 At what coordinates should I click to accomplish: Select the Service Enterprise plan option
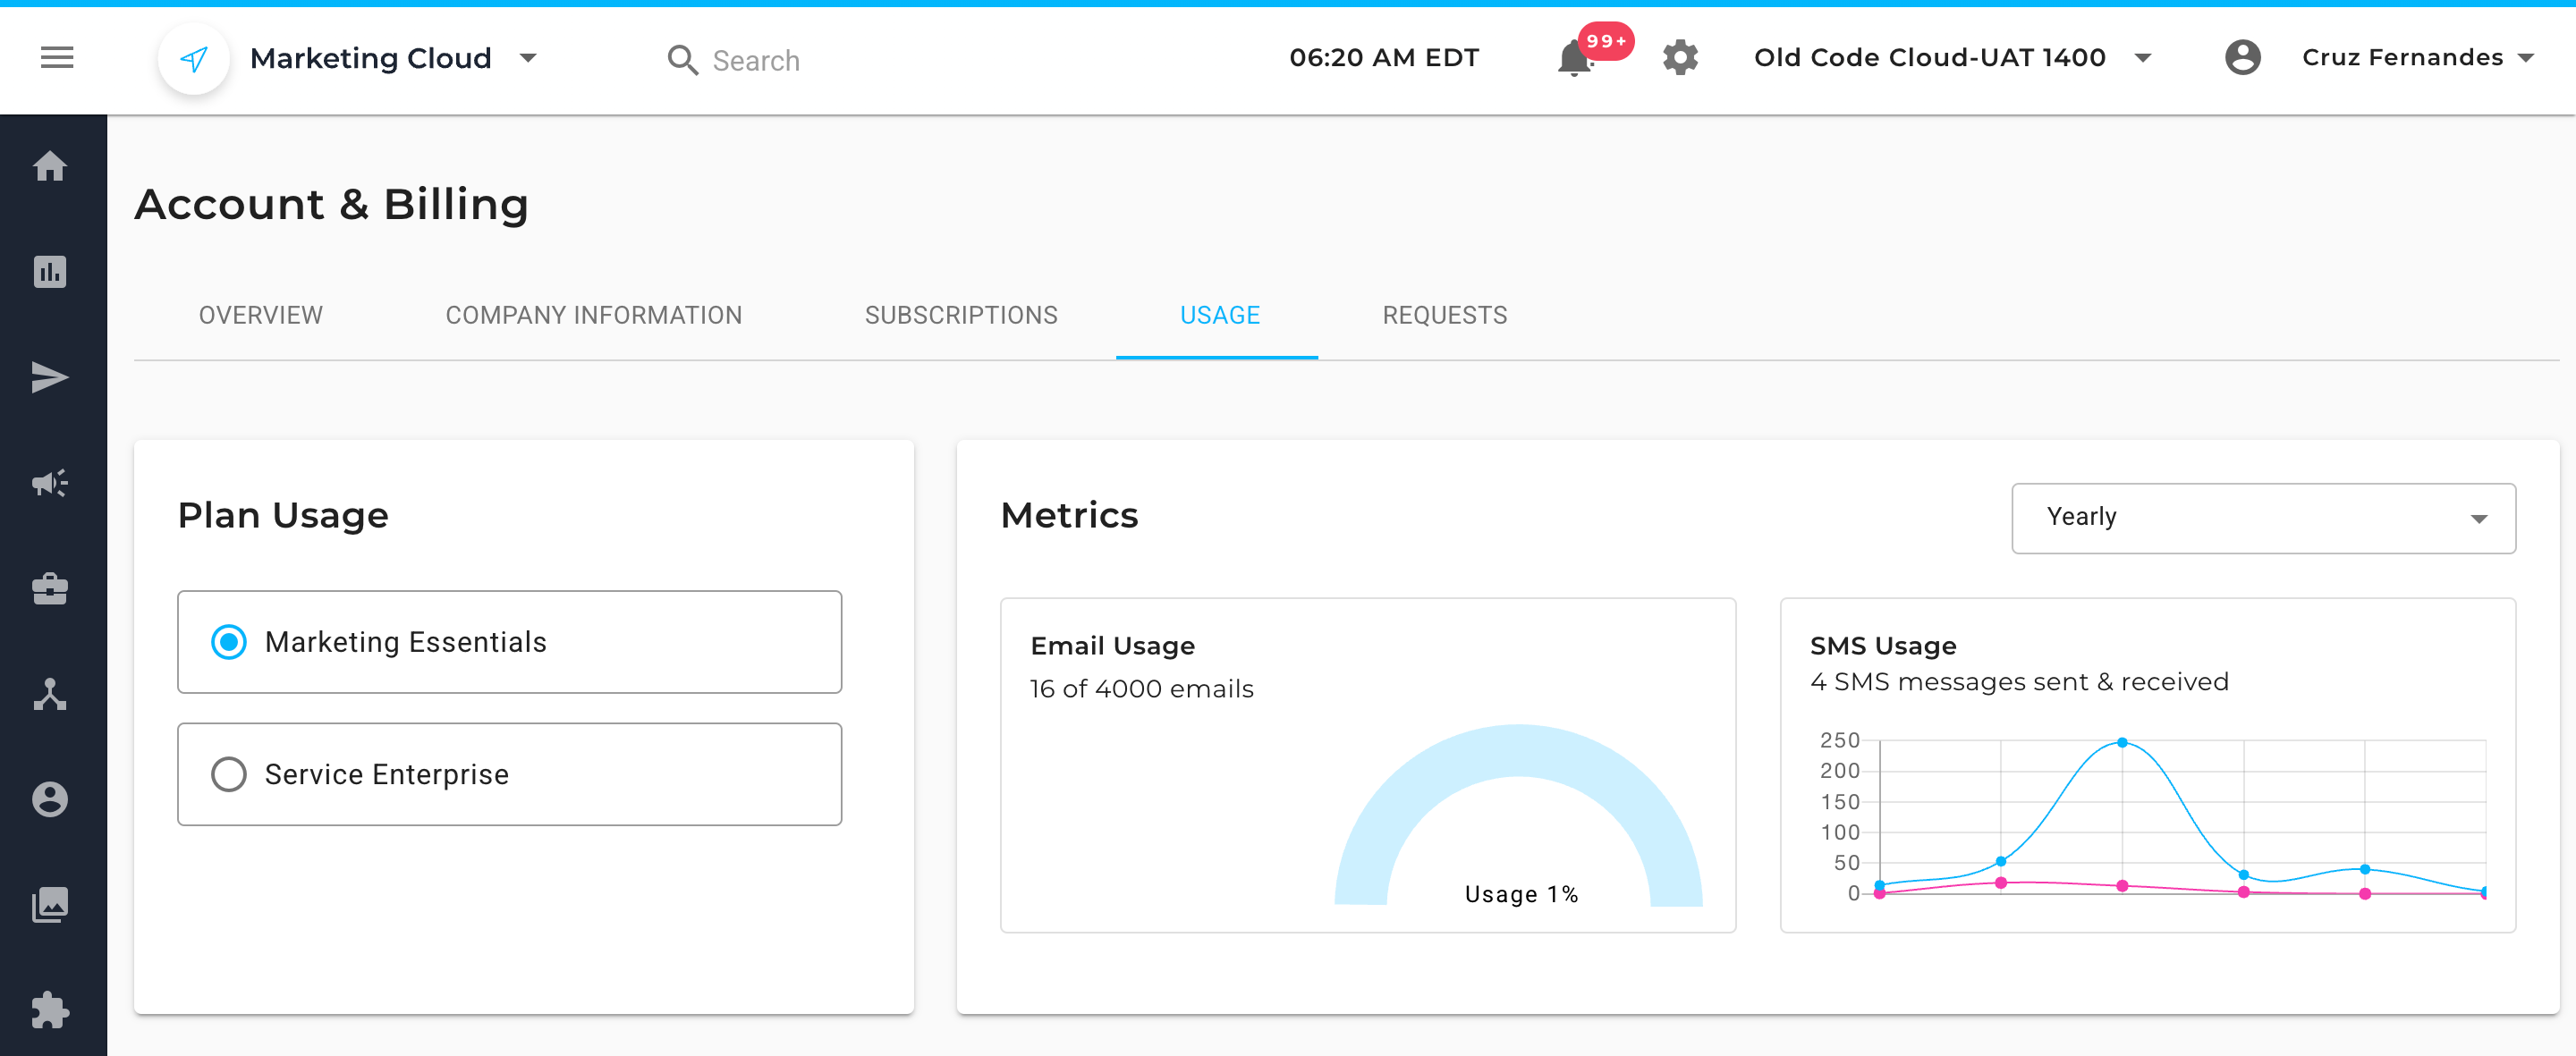pos(229,774)
